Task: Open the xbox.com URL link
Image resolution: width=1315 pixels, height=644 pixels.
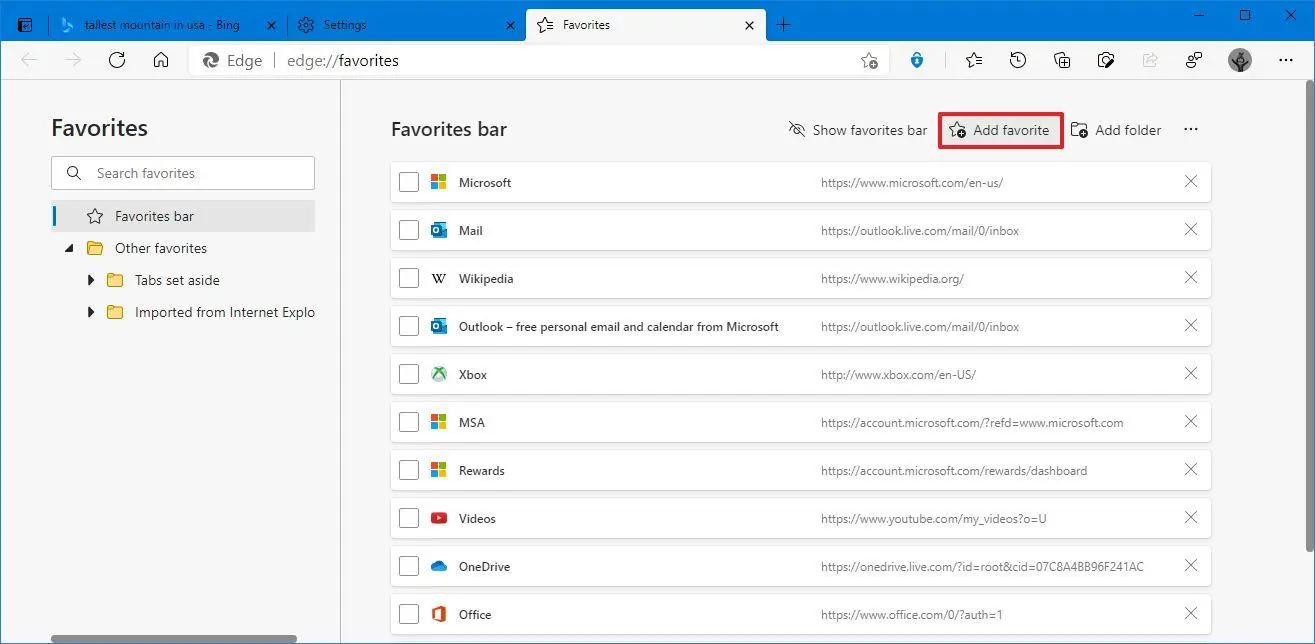Action: coord(898,375)
